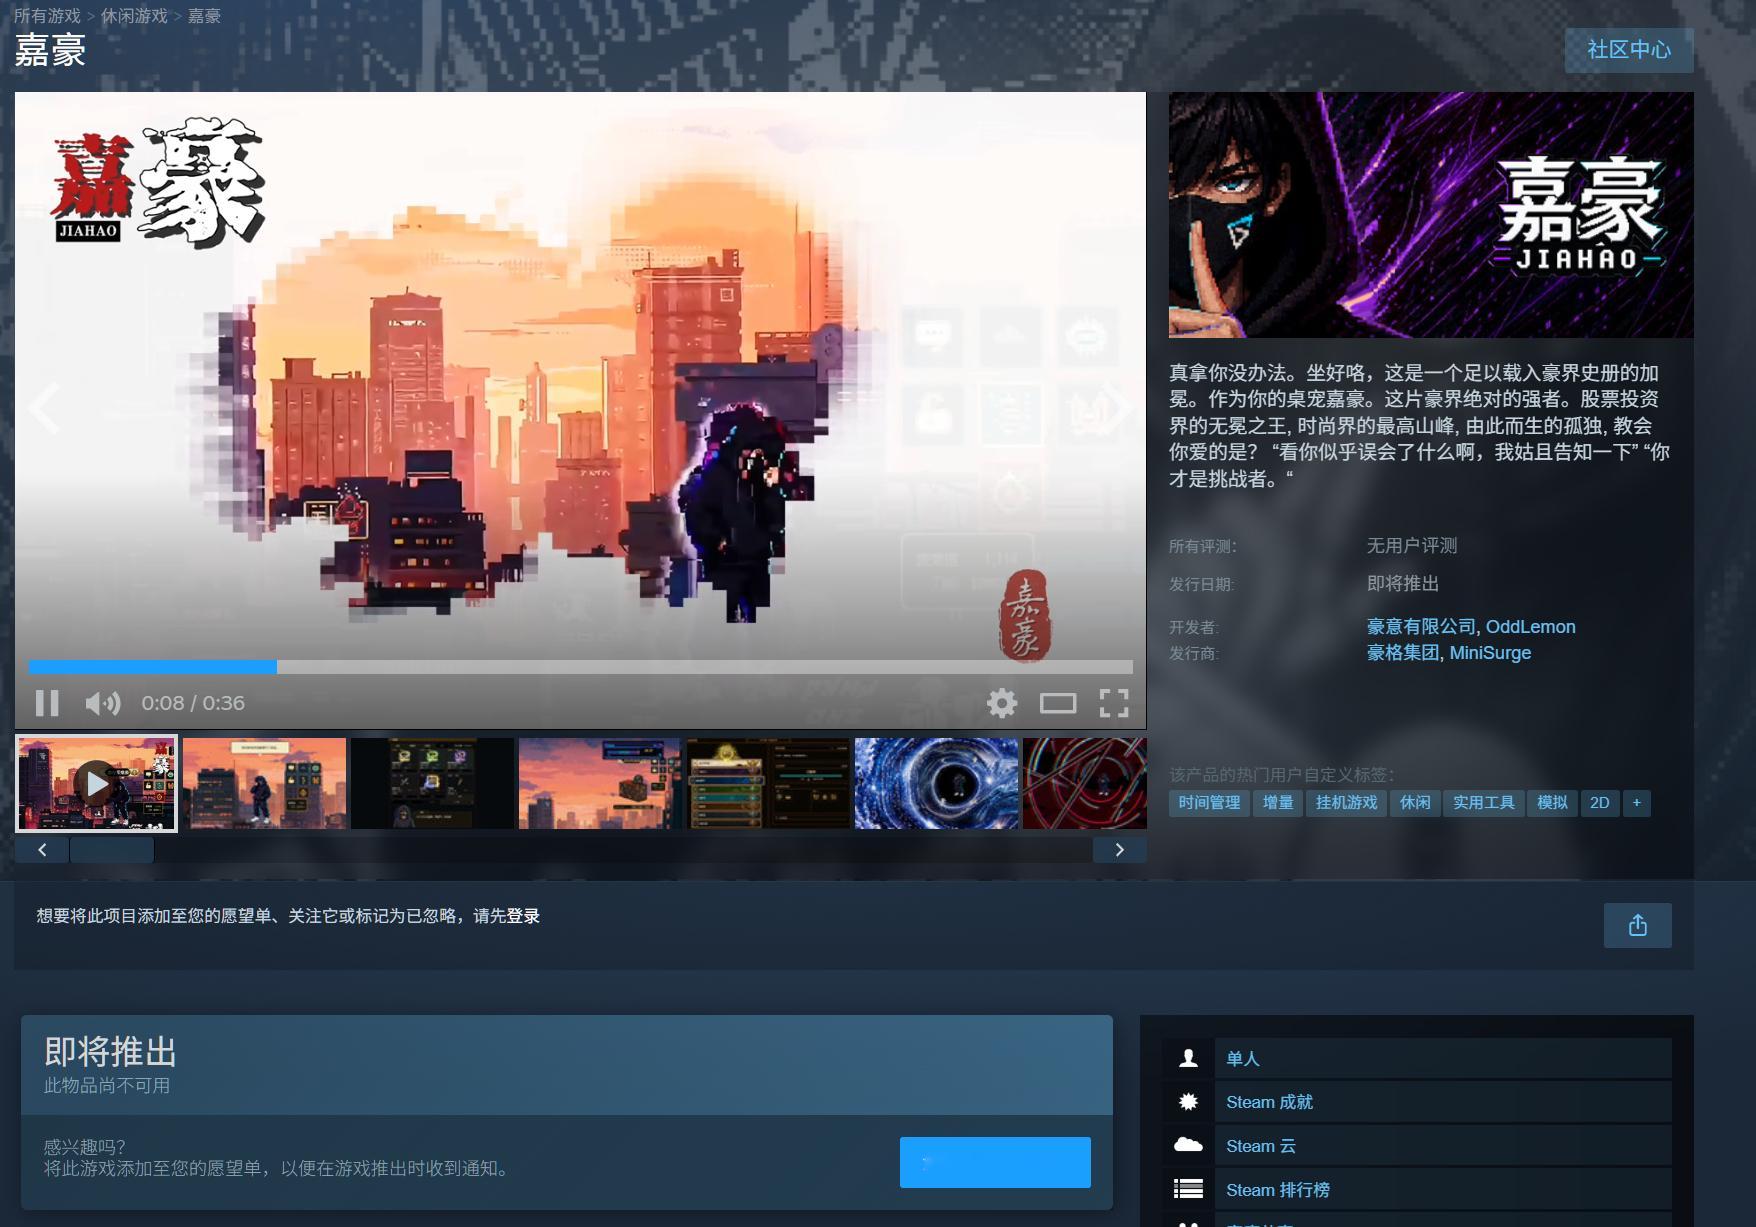Viewport: 1756px width, 1227px height.
Task: Click the leaderboards list icon
Action: pos(1188,1190)
